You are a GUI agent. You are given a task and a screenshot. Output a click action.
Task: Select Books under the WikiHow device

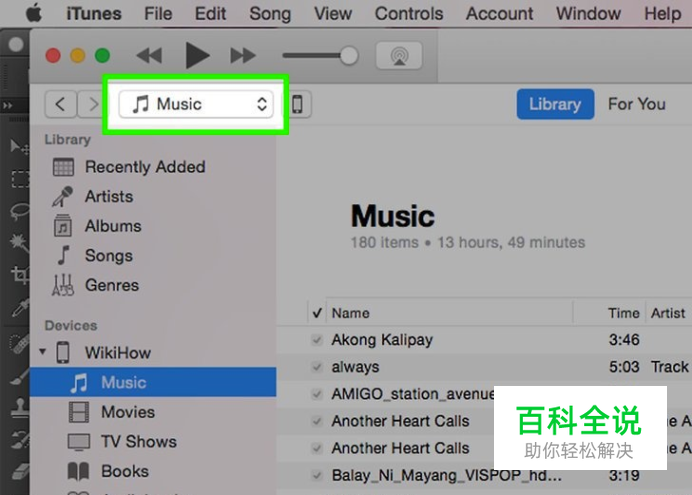(x=125, y=471)
